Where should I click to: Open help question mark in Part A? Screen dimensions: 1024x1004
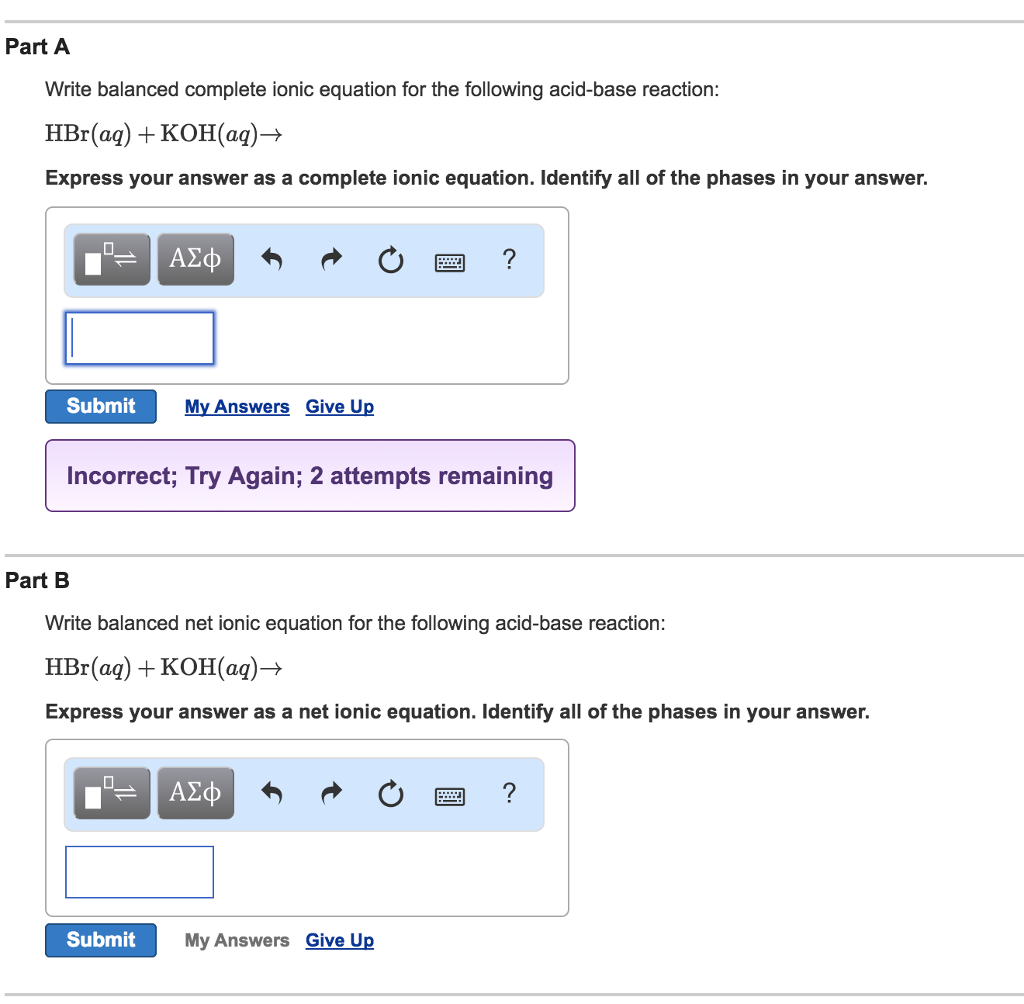509,260
